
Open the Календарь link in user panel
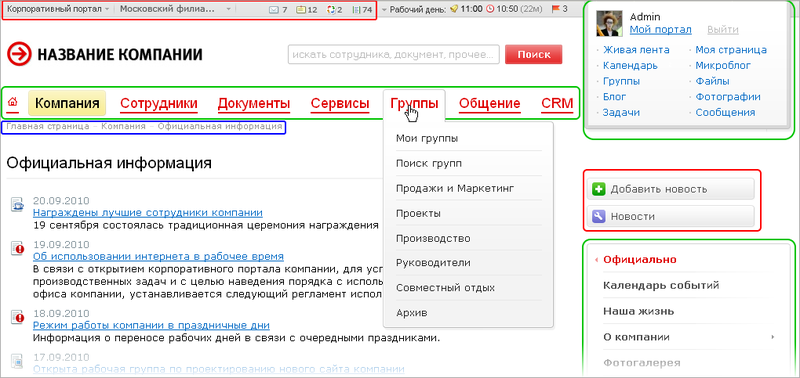coord(630,66)
